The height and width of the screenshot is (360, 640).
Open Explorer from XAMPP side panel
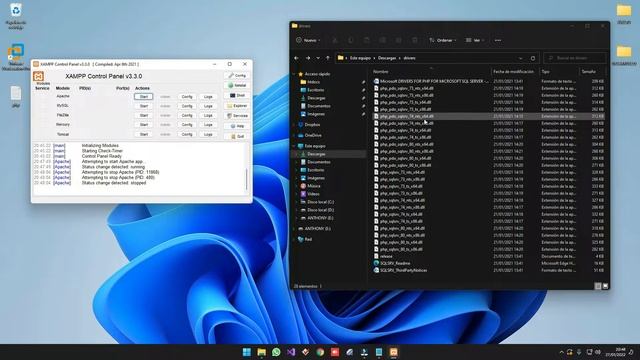tap(237, 105)
